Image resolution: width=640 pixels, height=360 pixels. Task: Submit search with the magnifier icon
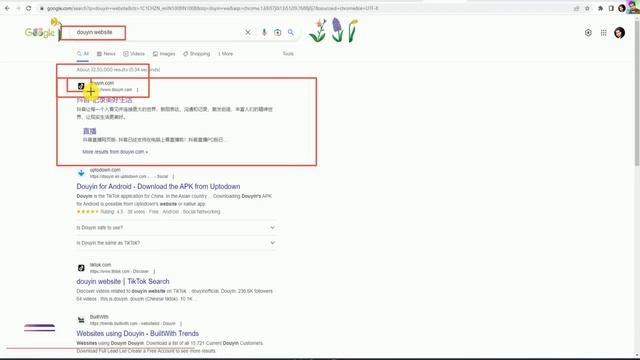291,32
